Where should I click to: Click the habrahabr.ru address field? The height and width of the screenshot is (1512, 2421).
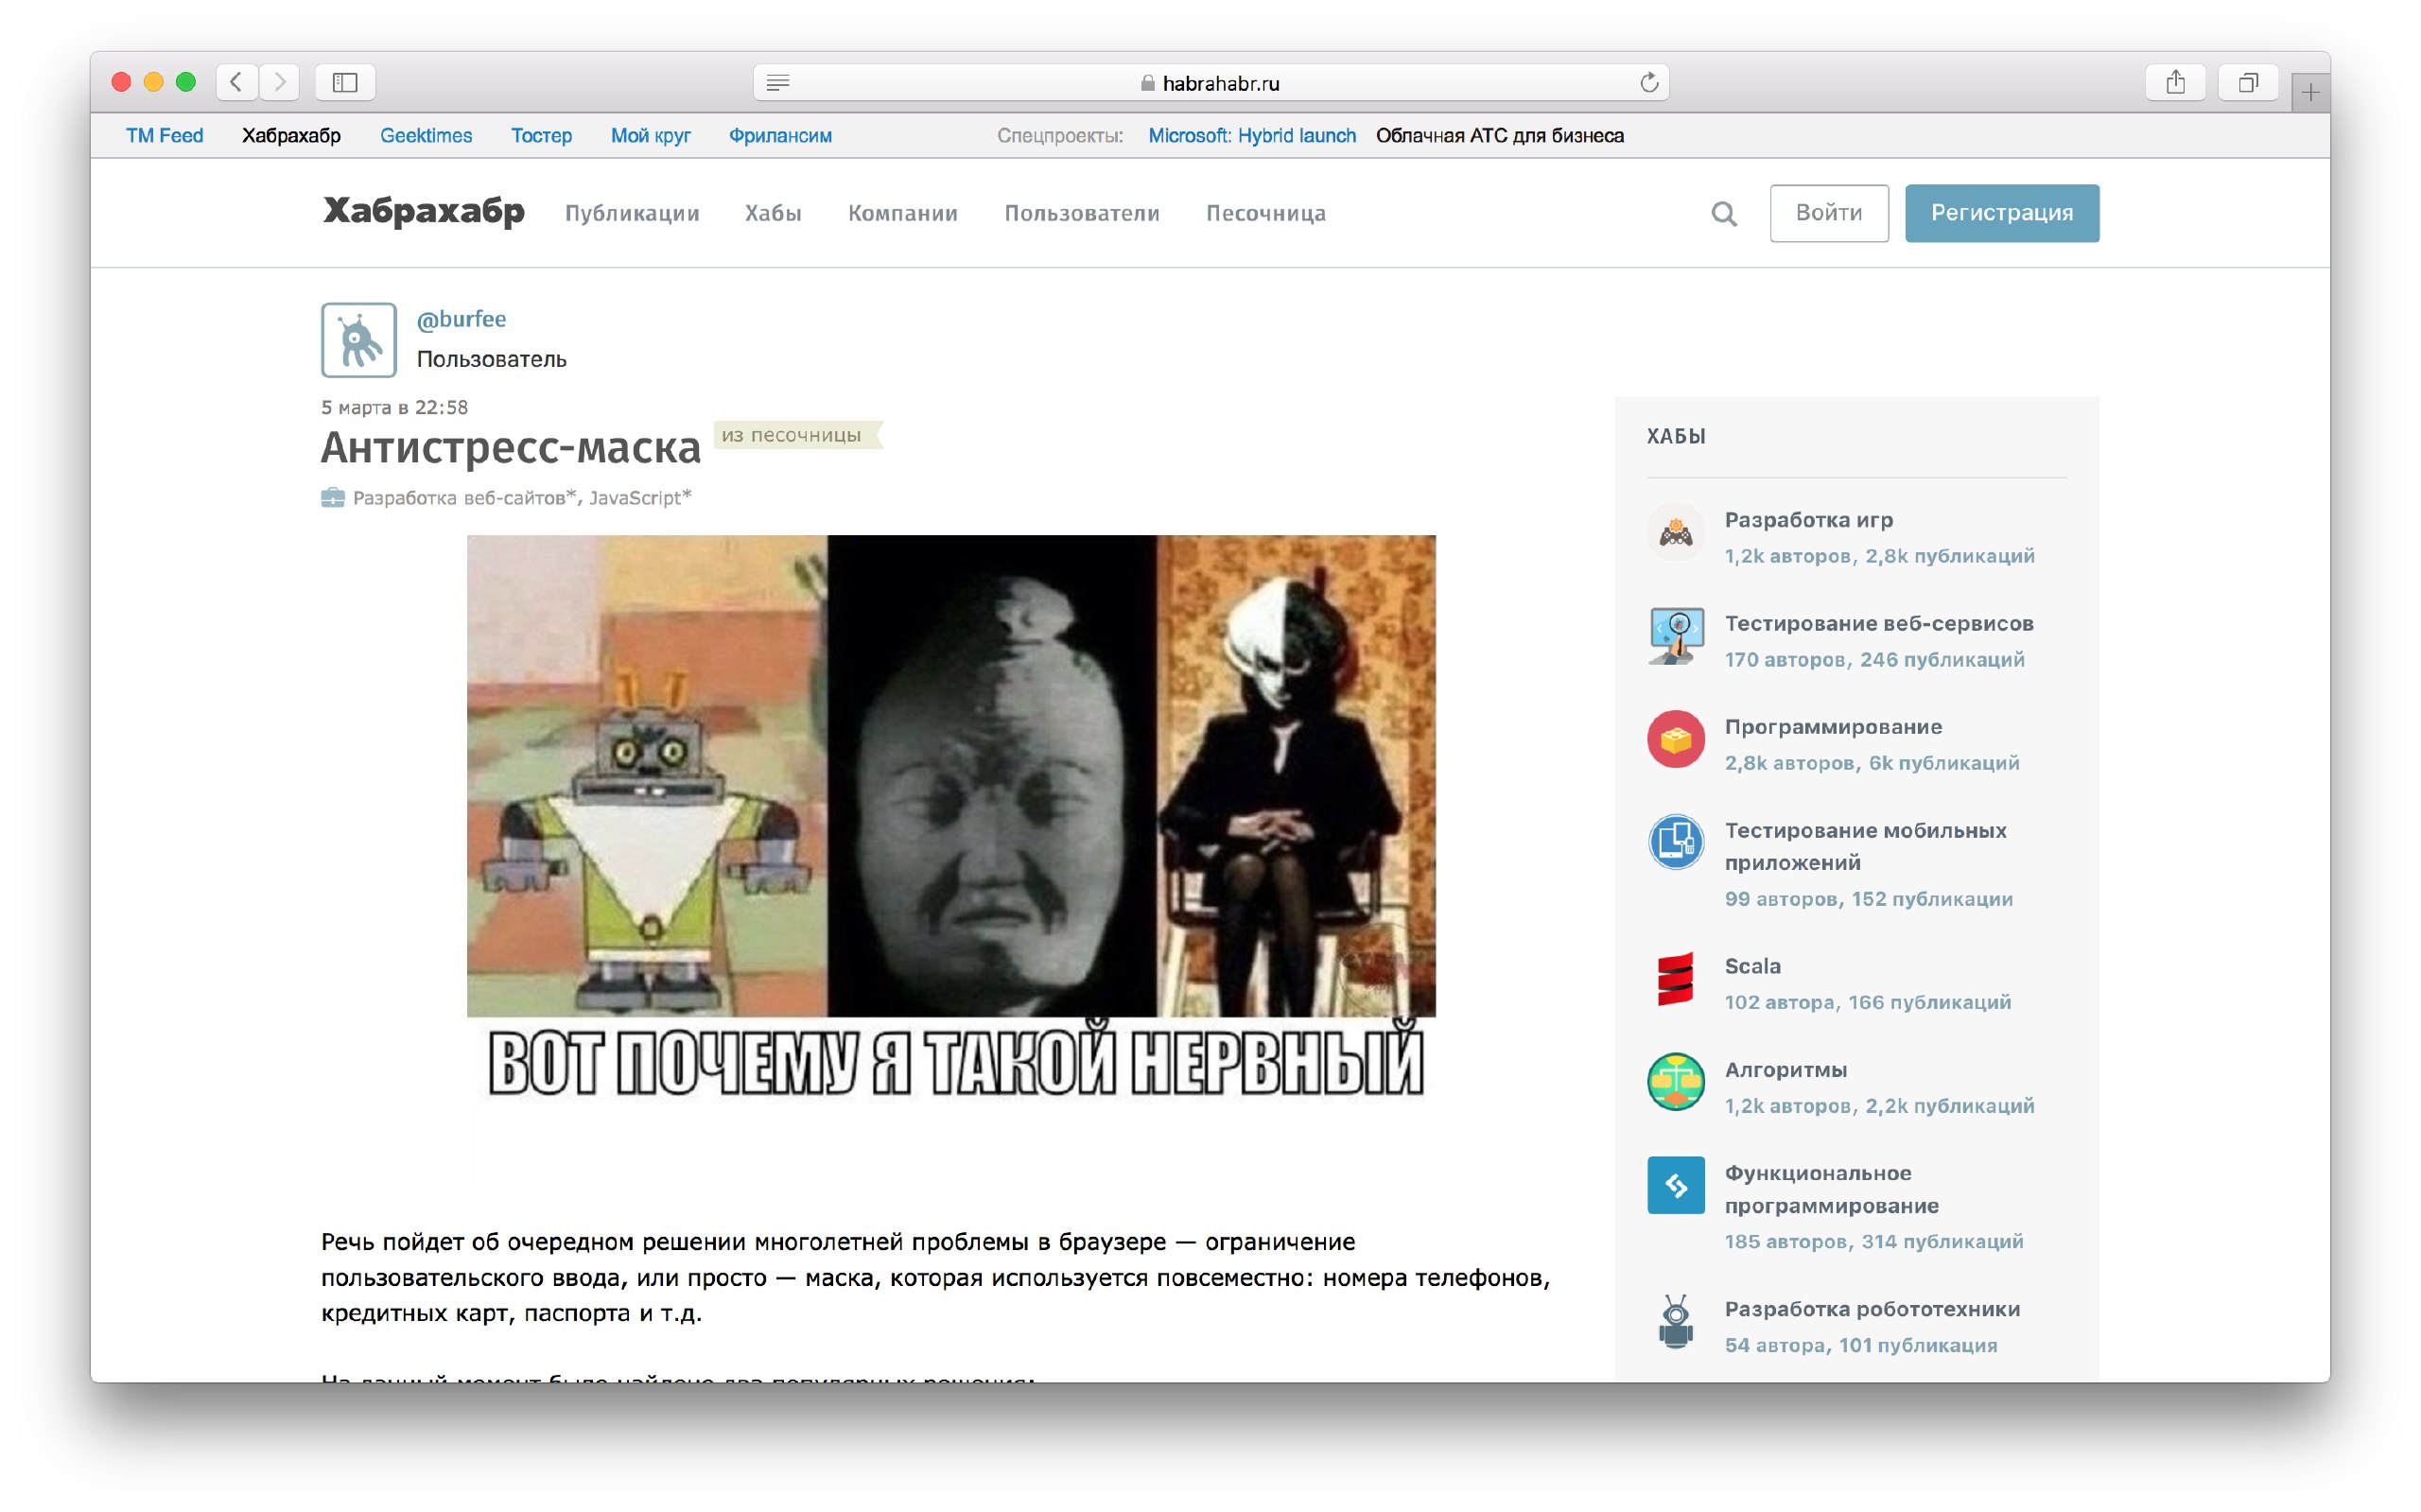[1210, 83]
